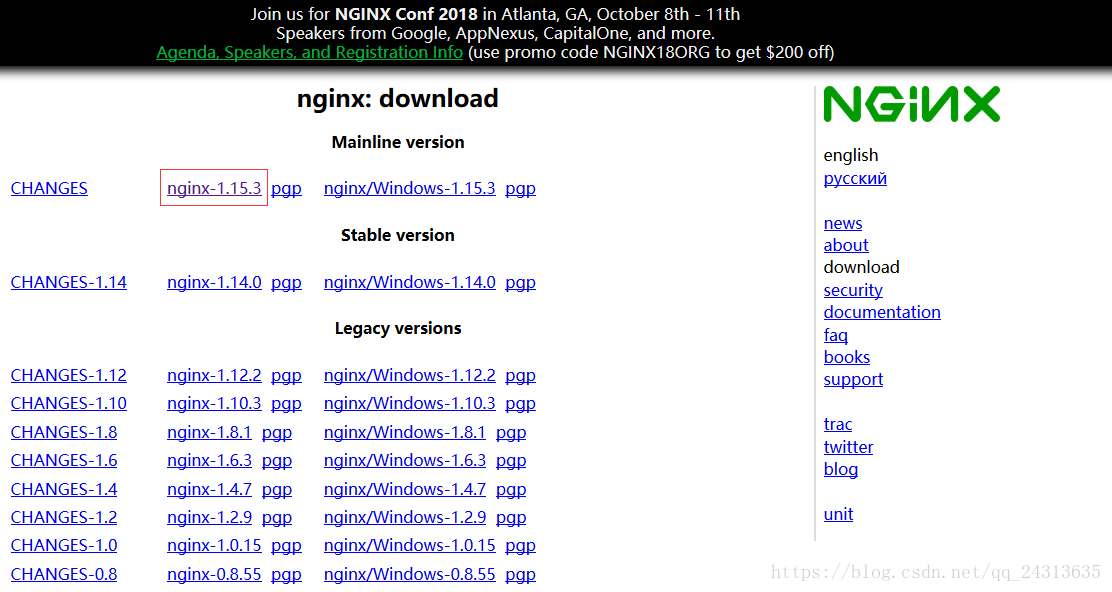
Task: Download nginx-1.4.7
Action: pyautogui.click(x=209, y=489)
